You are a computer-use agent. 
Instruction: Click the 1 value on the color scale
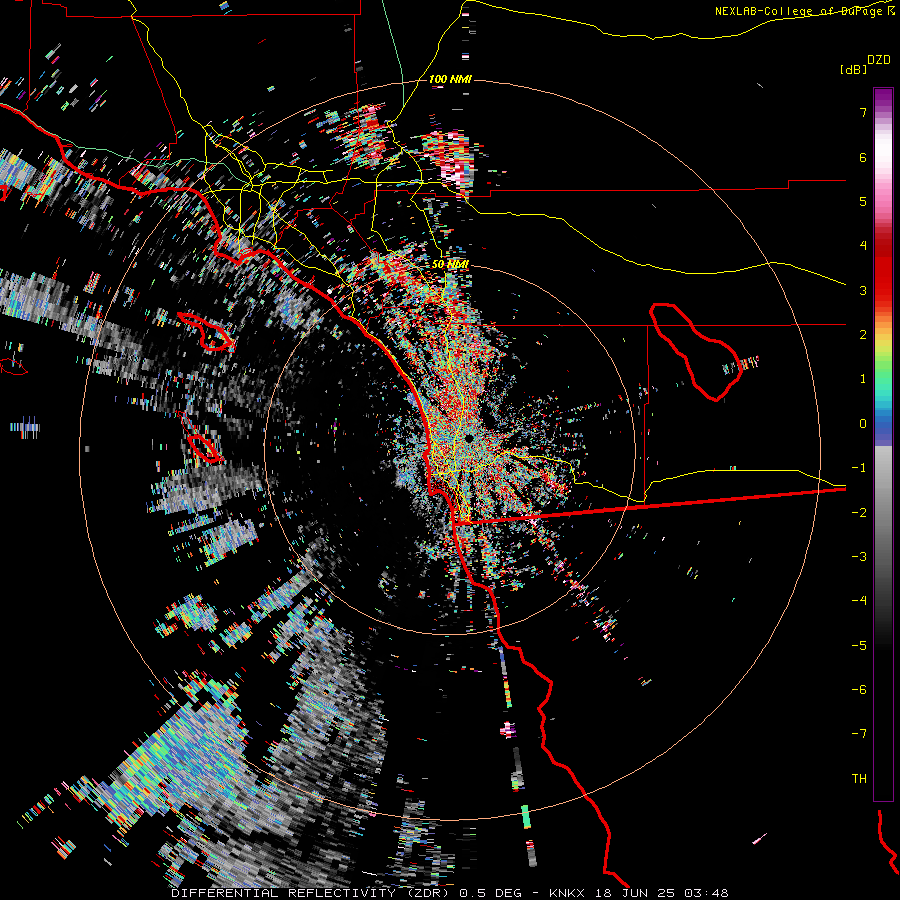(863, 379)
